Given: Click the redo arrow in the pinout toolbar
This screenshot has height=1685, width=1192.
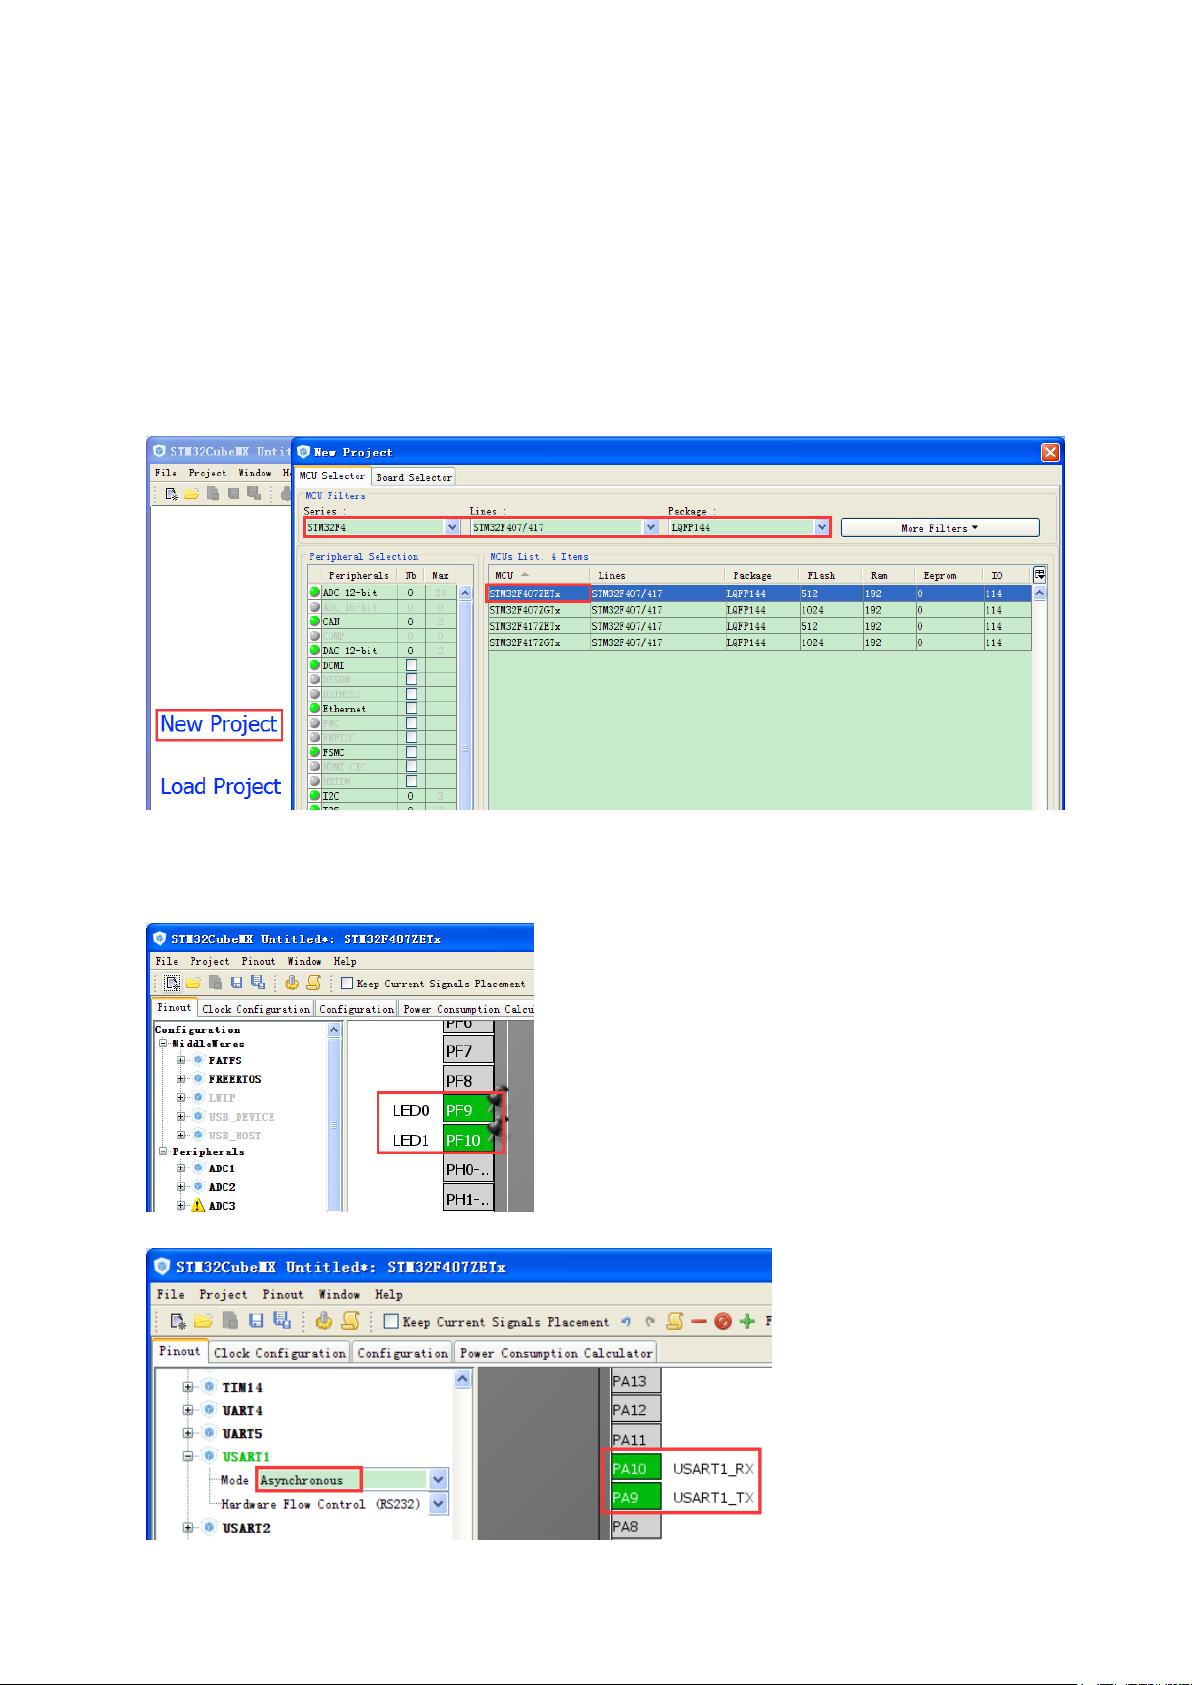Looking at the screenshot, I should (x=650, y=1322).
